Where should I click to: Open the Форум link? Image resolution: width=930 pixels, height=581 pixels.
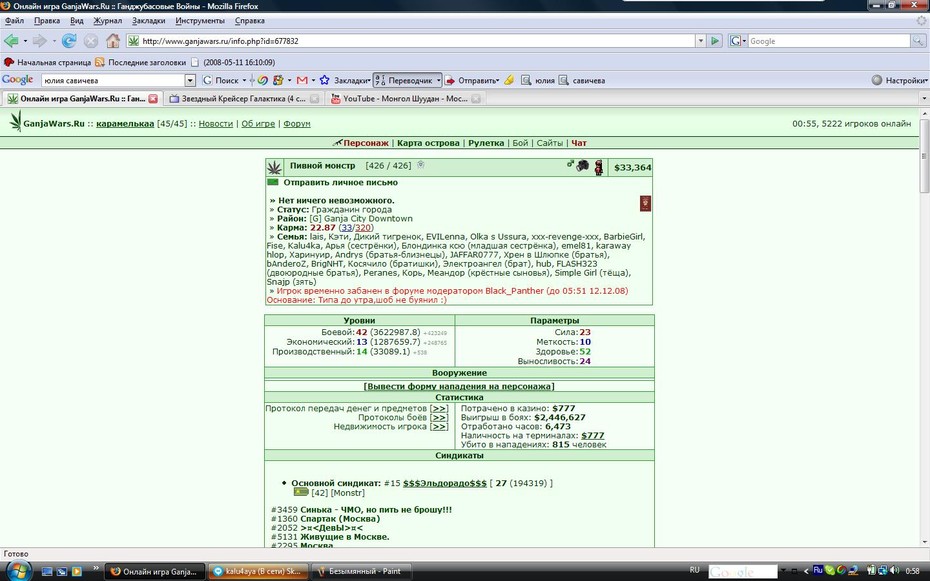[297, 123]
